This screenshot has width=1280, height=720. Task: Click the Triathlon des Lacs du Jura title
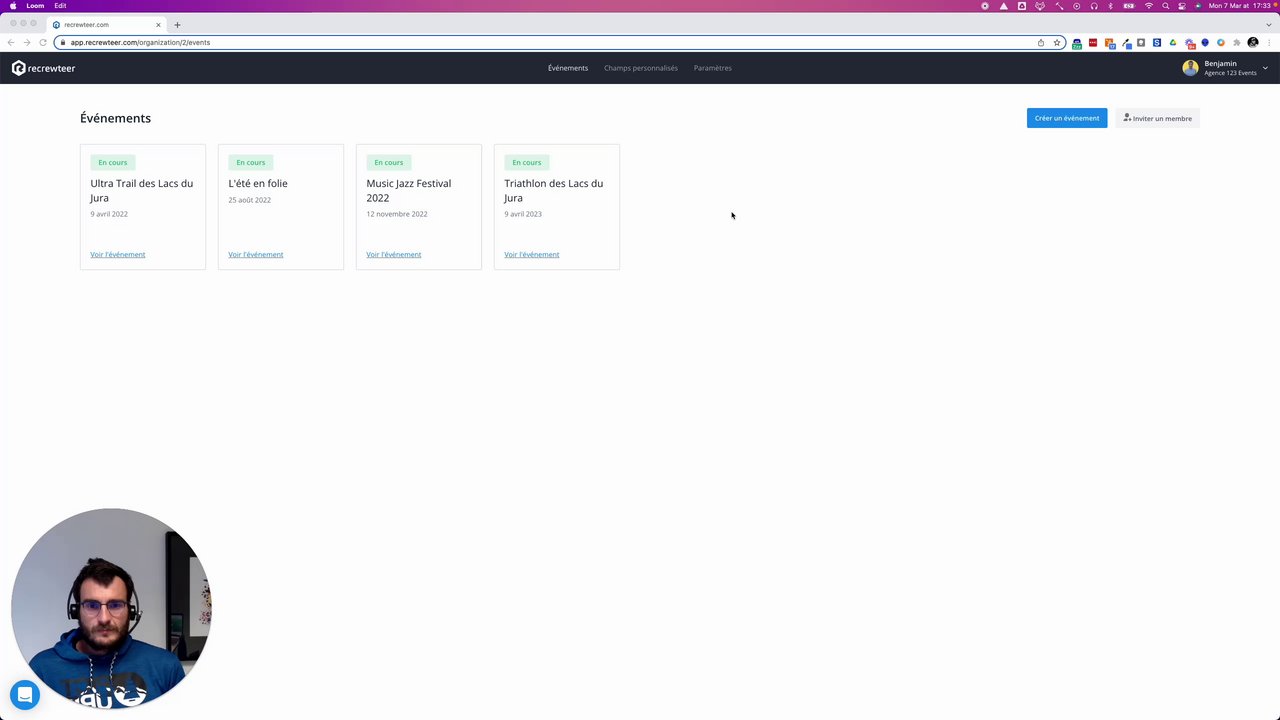554,190
